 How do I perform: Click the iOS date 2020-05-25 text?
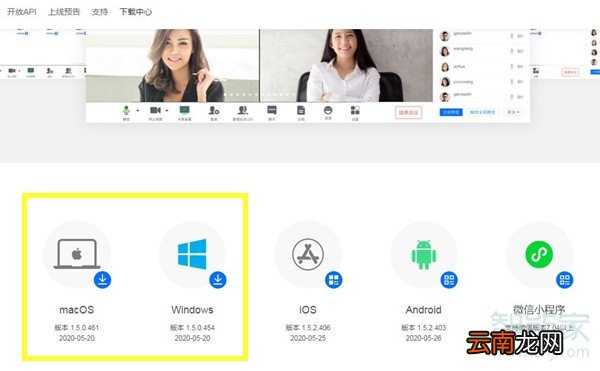[308, 338]
